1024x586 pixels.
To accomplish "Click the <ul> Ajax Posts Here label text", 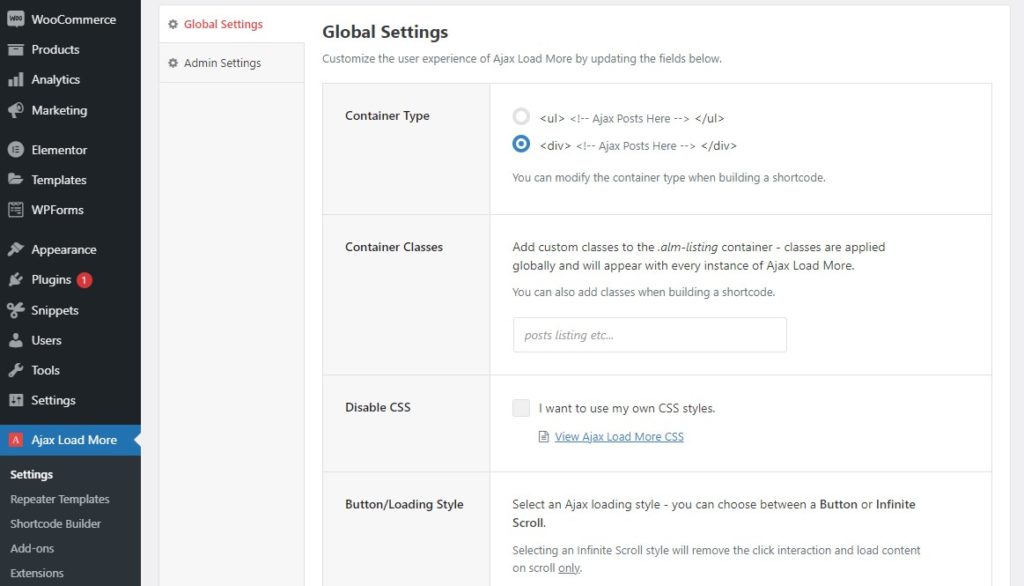I will (632, 118).
